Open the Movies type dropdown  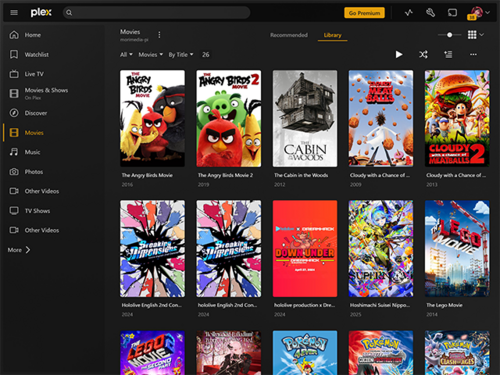151,54
